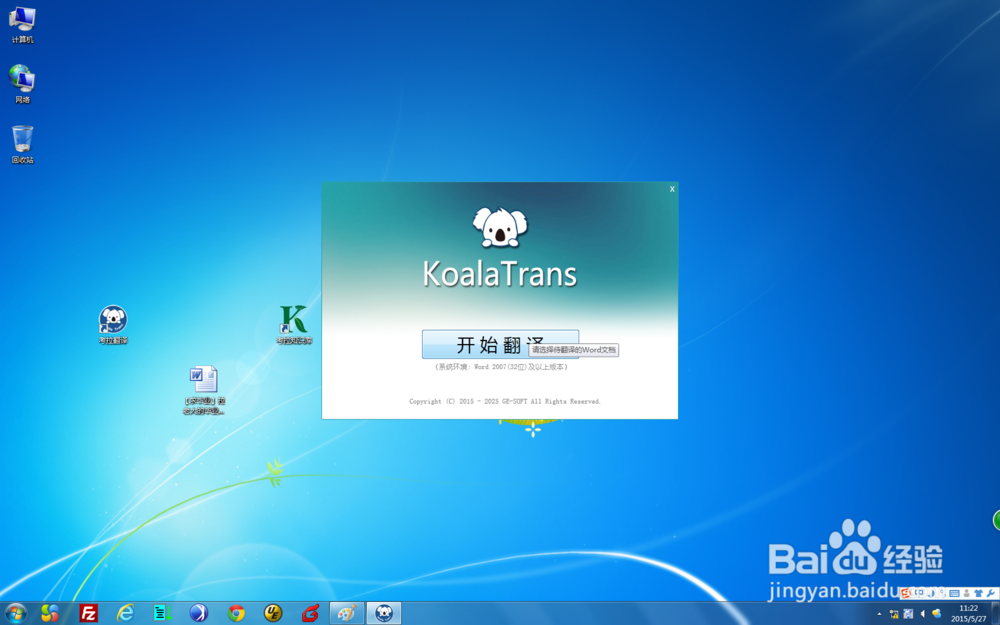Screen dimensions: 1000x625
Task: Open the clock showing 11:22
Action: [x=968, y=614]
